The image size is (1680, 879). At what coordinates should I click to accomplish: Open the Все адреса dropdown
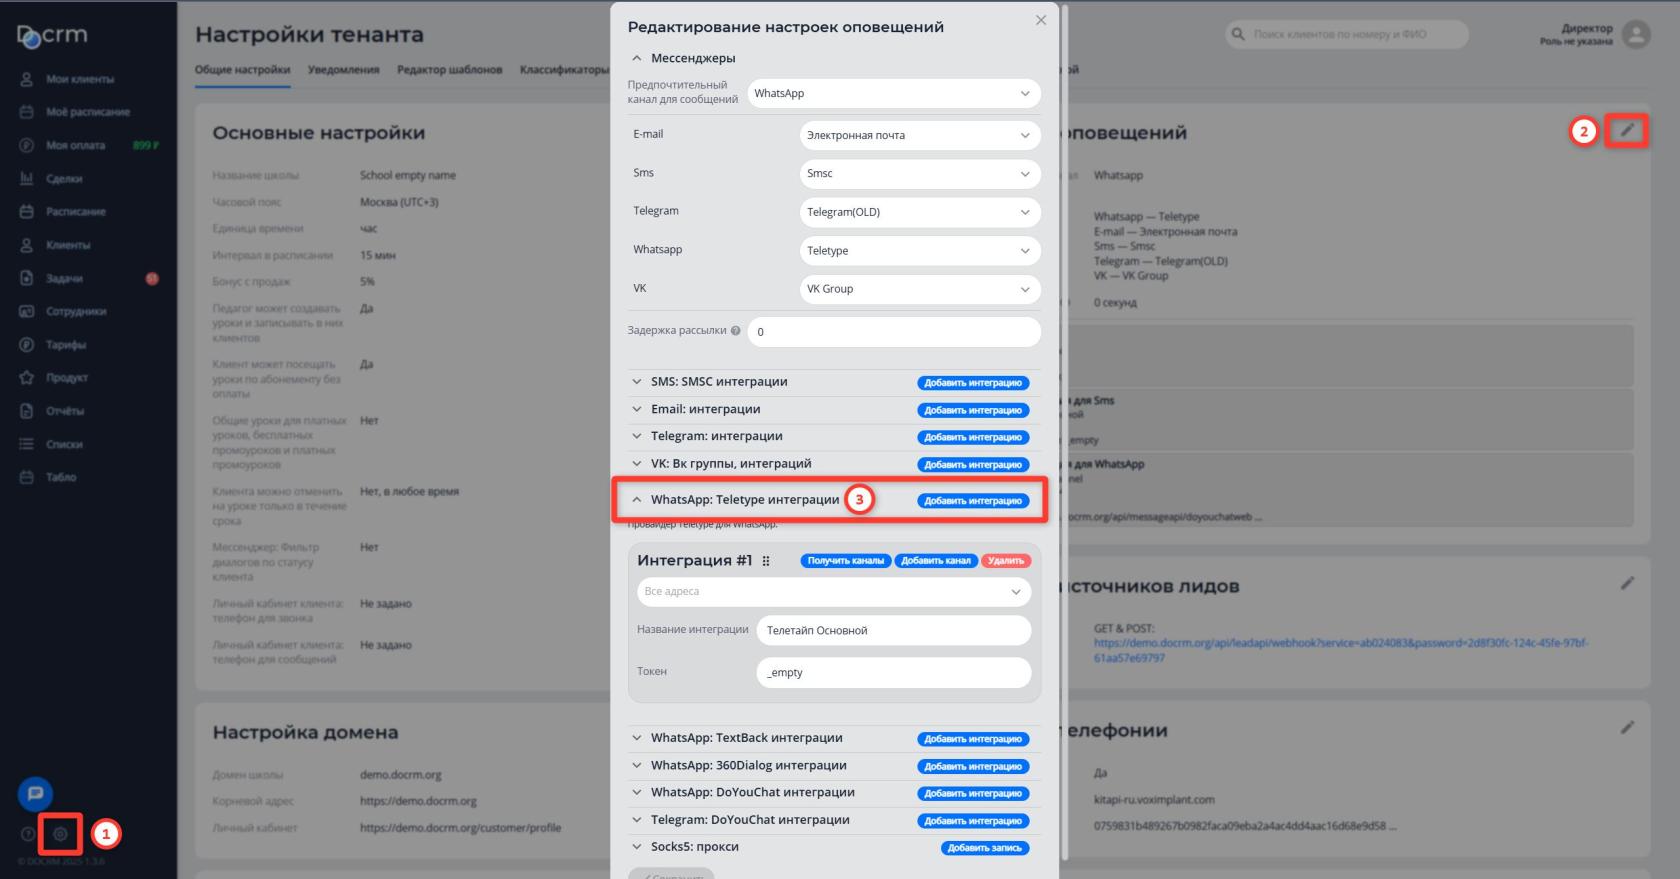click(x=833, y=592)
